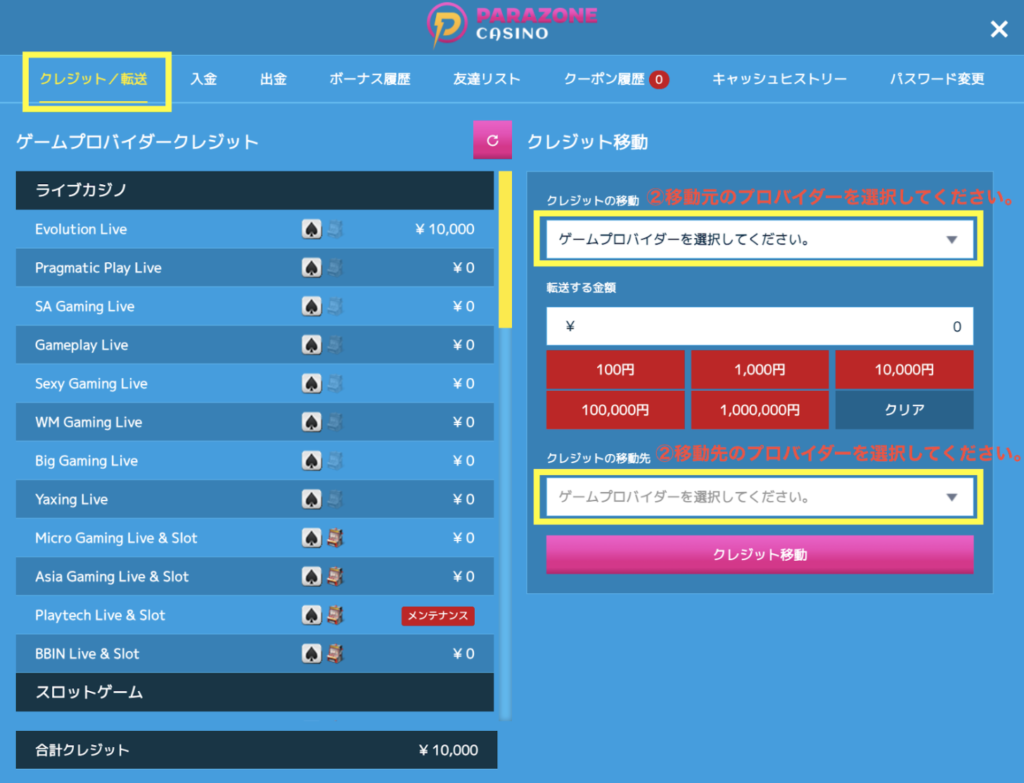The image size is (1024, 783).
Task: Click the provider list scrollbar thumb
Action: (x=505, y=249)
